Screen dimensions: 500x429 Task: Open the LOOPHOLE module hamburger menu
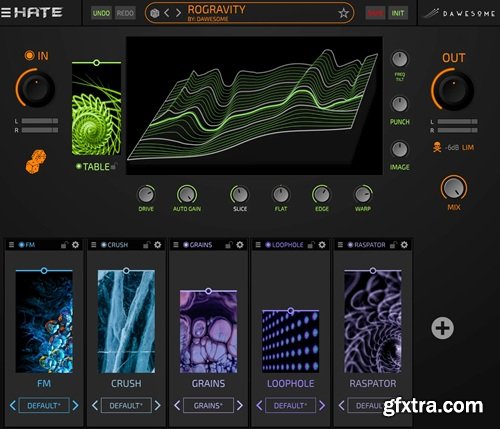pyautogui.click(x=258, y=245)
